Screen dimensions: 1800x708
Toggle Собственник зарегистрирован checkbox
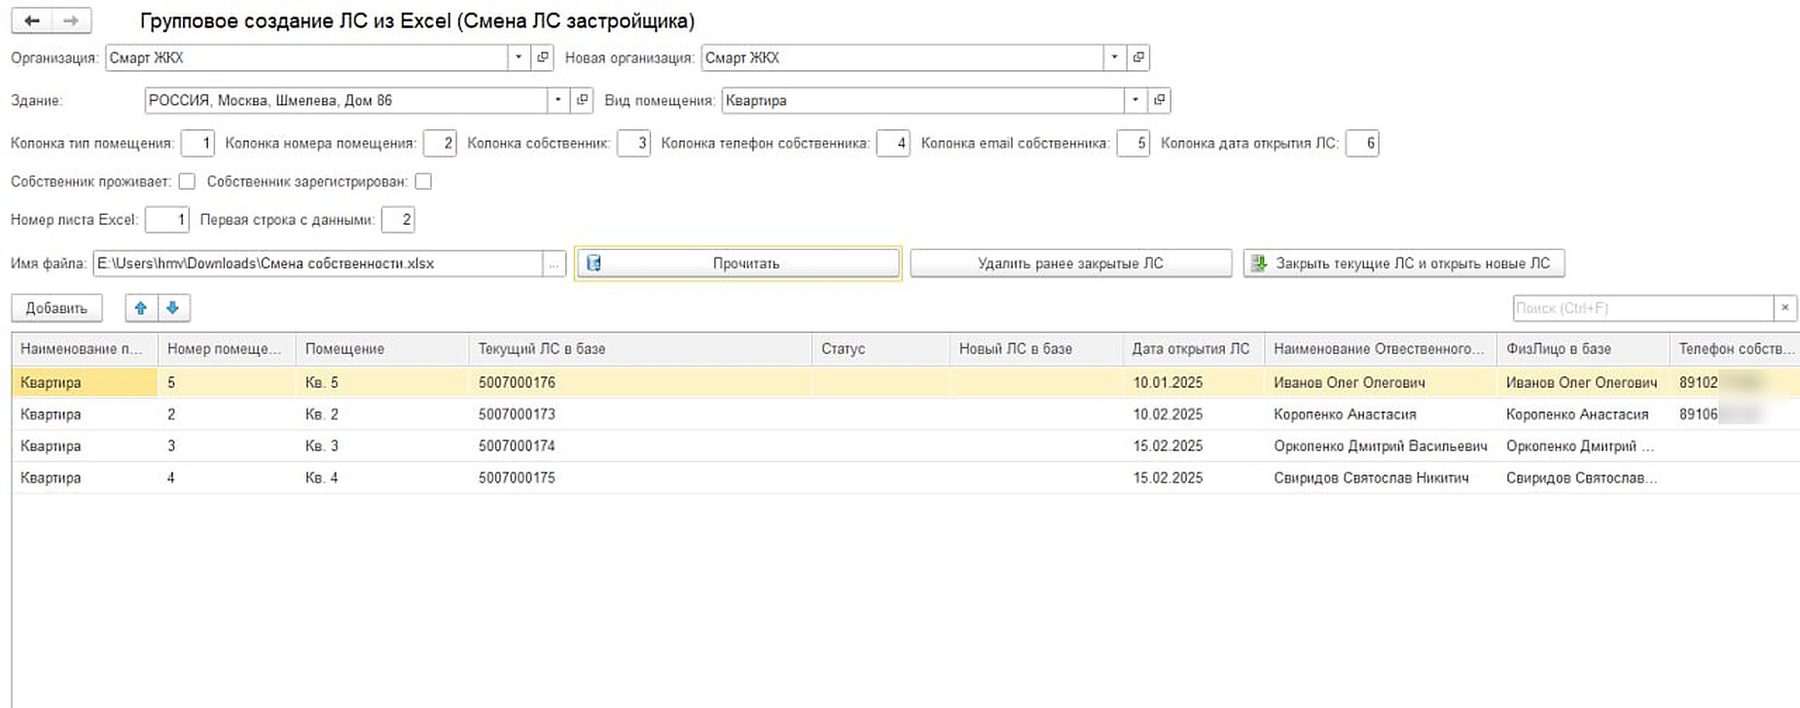coord(423,181)
